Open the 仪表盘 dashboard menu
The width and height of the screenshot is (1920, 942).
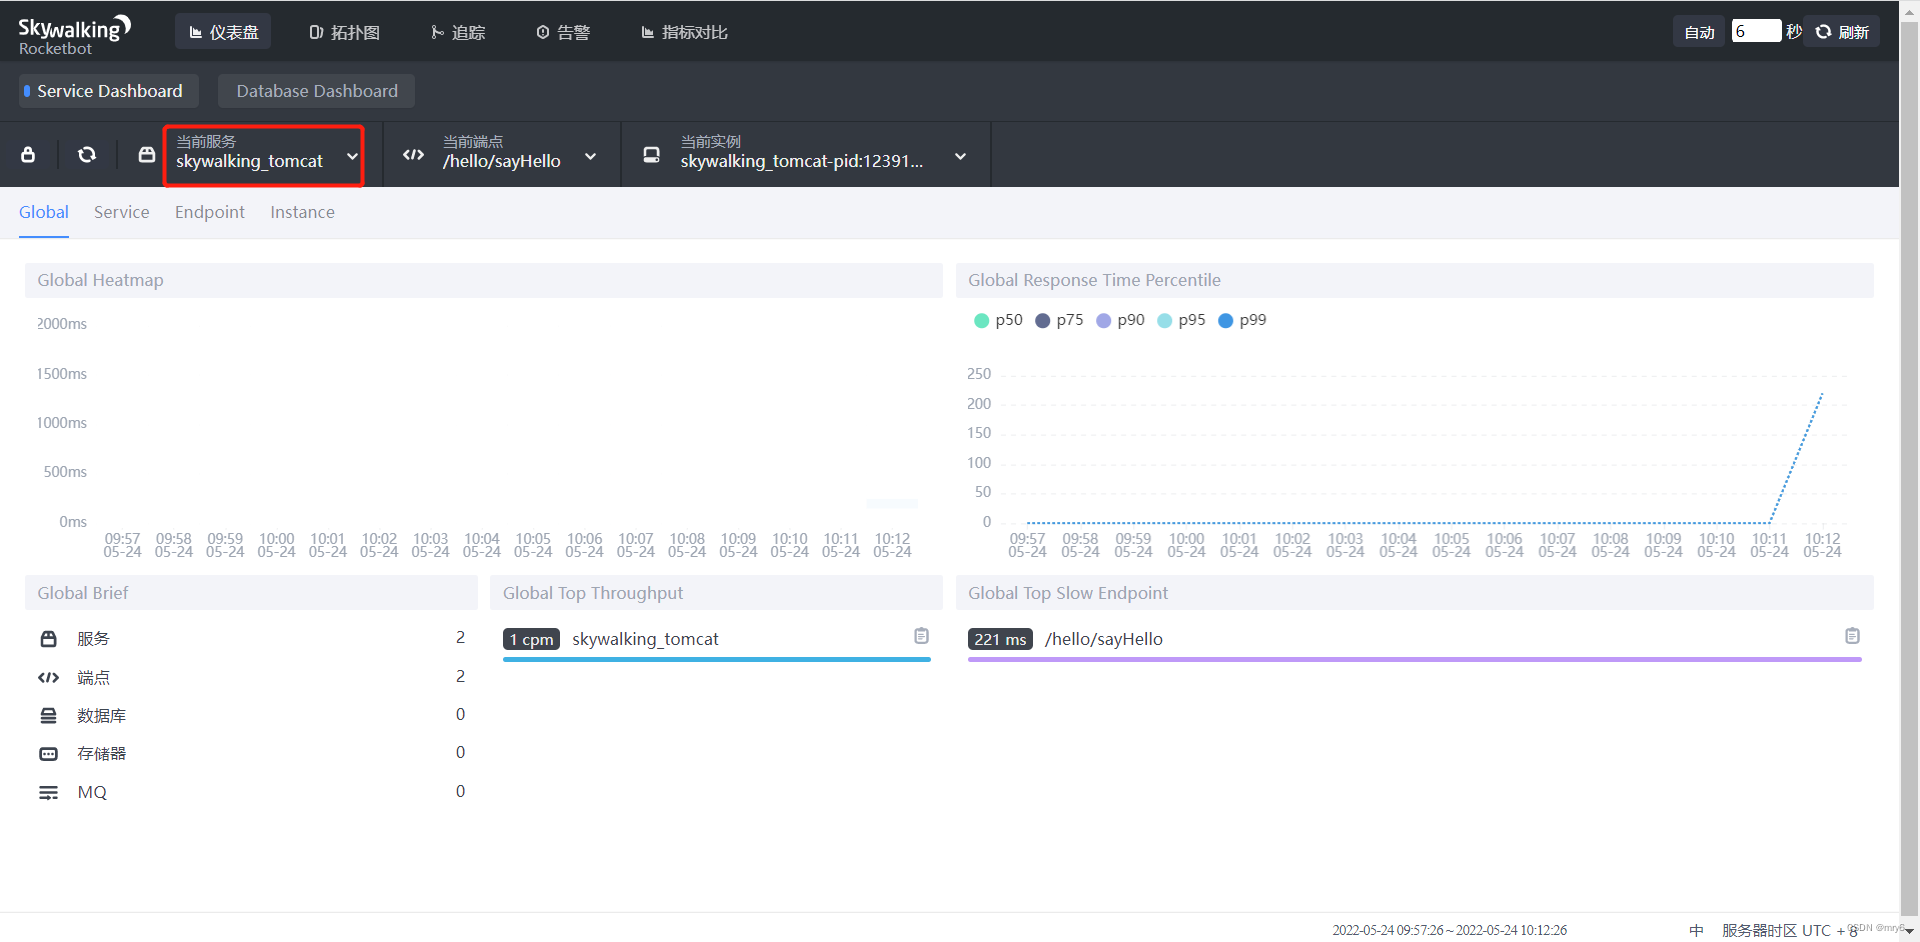223,32
